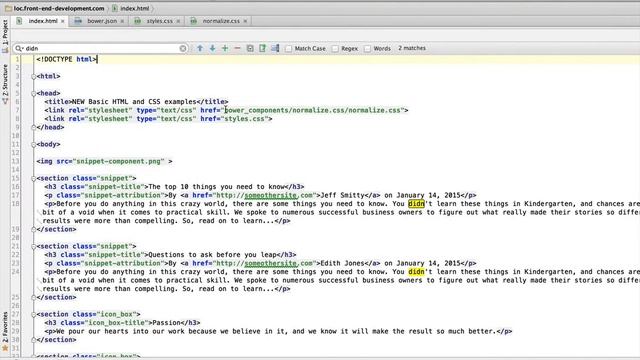Image resolution: width=640 pixels, height=360 pixels.
Task: Open the Project tool window
Action: pos(5,36)
